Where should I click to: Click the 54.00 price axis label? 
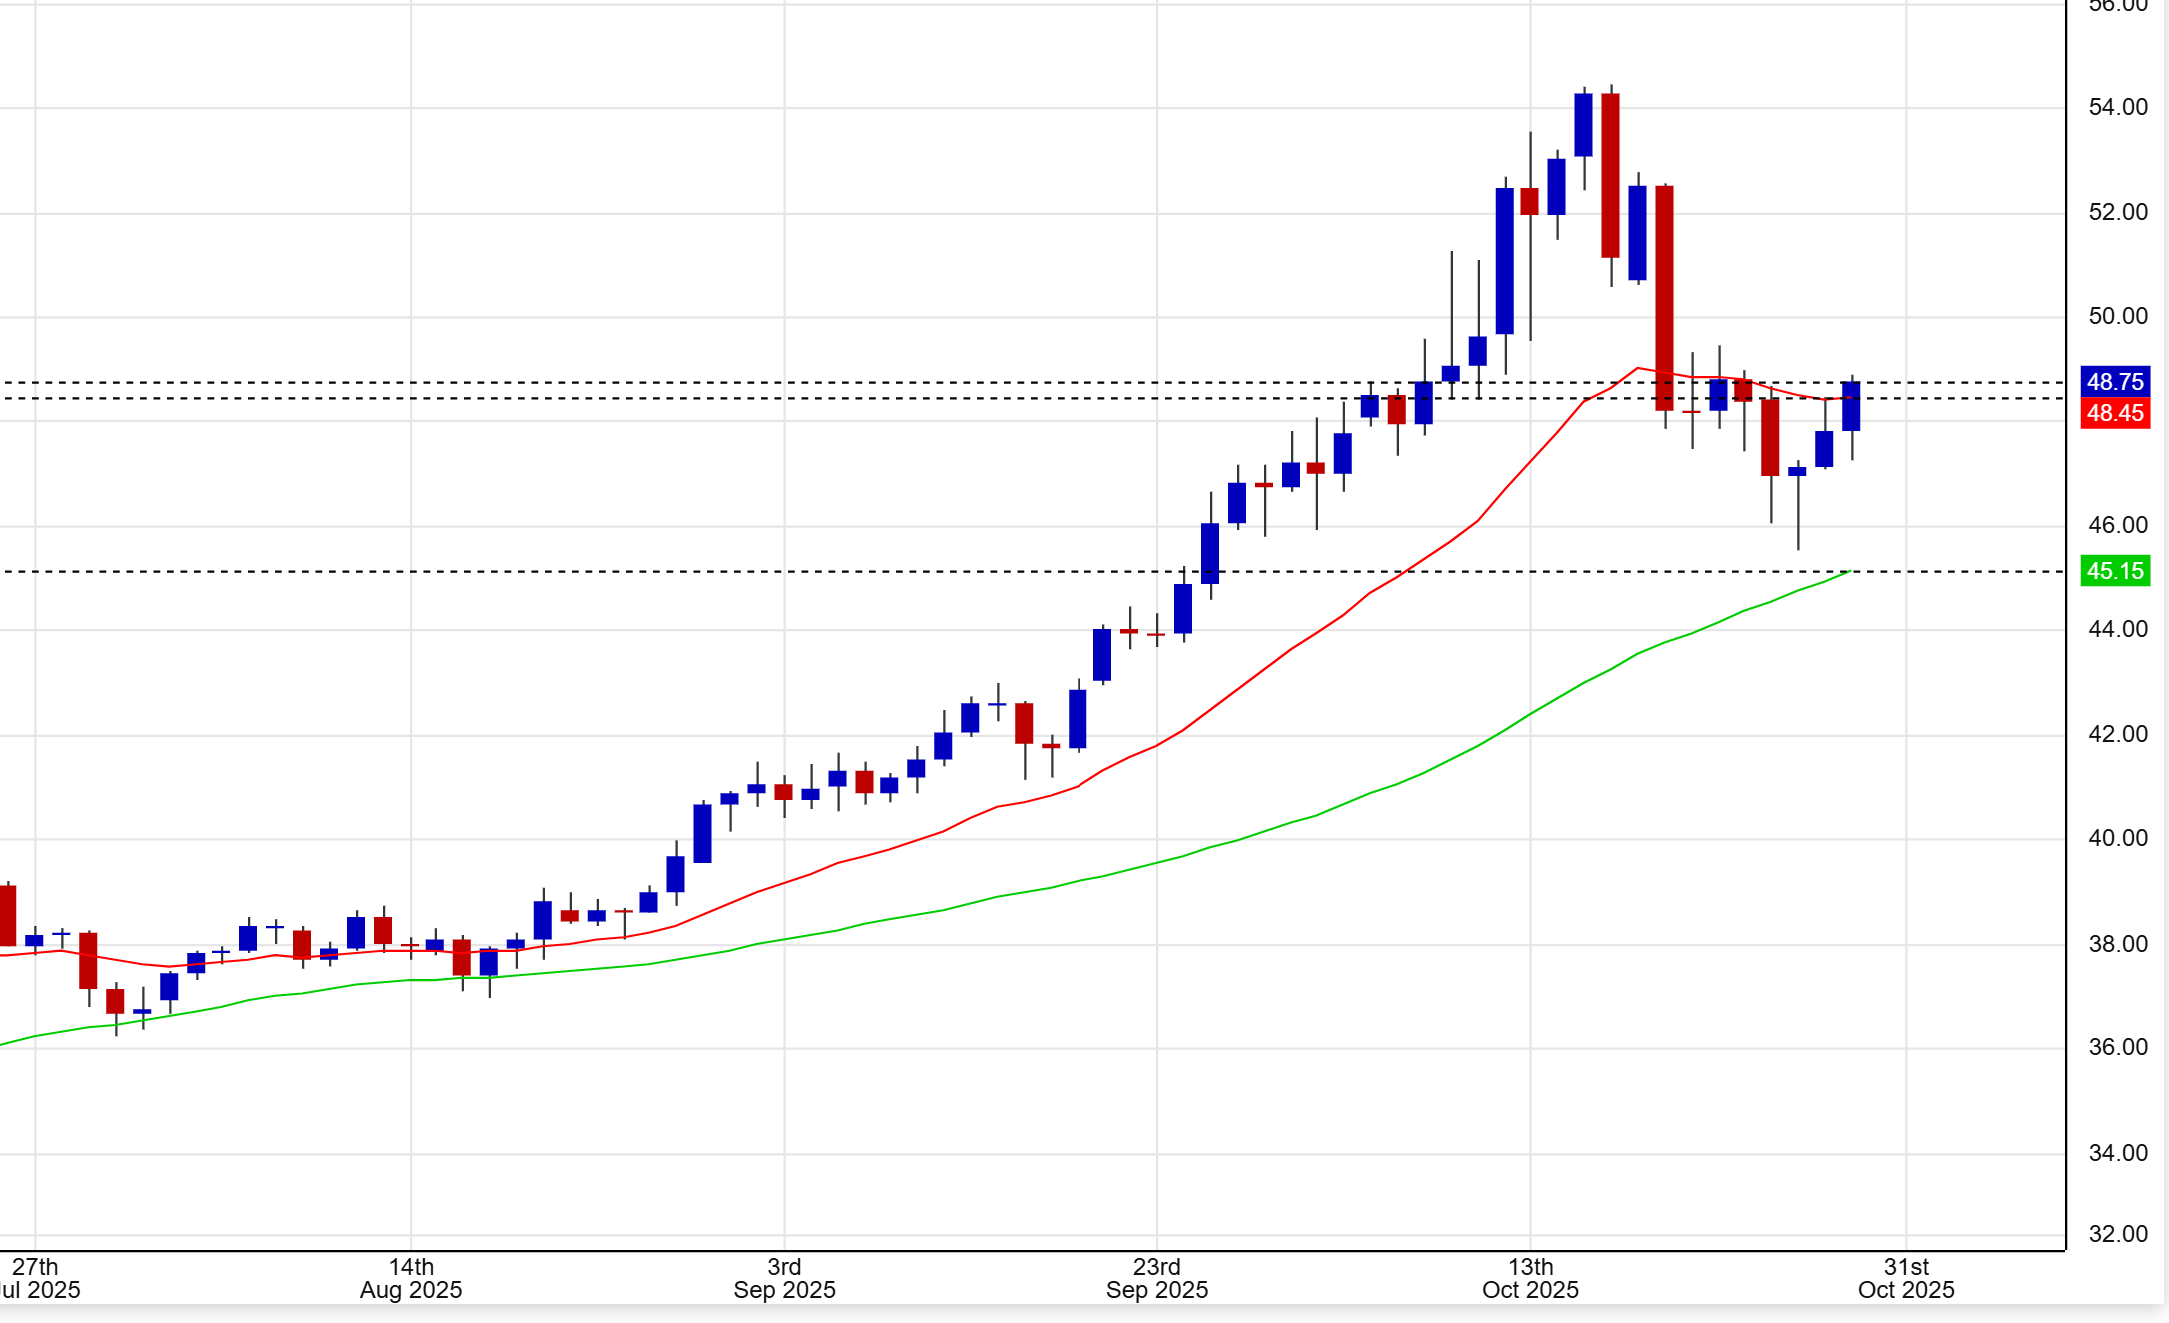coord(2117,107)
